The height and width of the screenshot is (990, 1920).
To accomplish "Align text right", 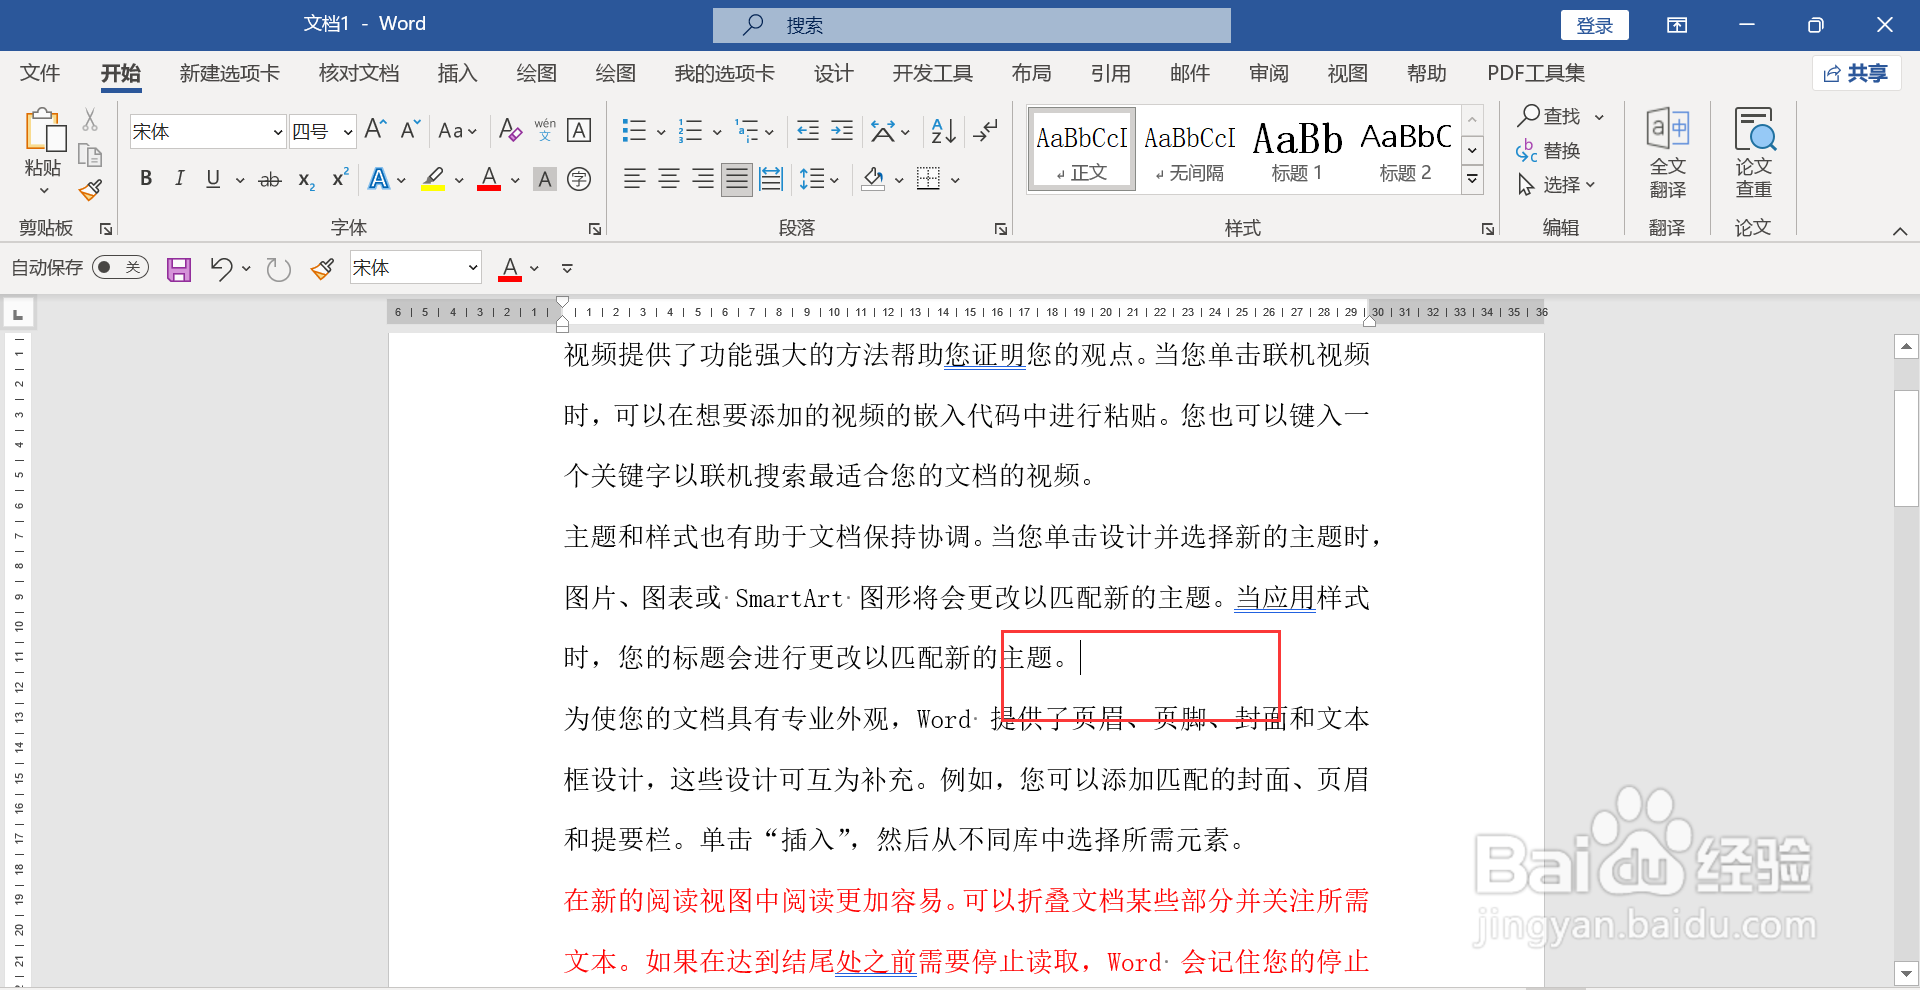I will tap(703, 179).
